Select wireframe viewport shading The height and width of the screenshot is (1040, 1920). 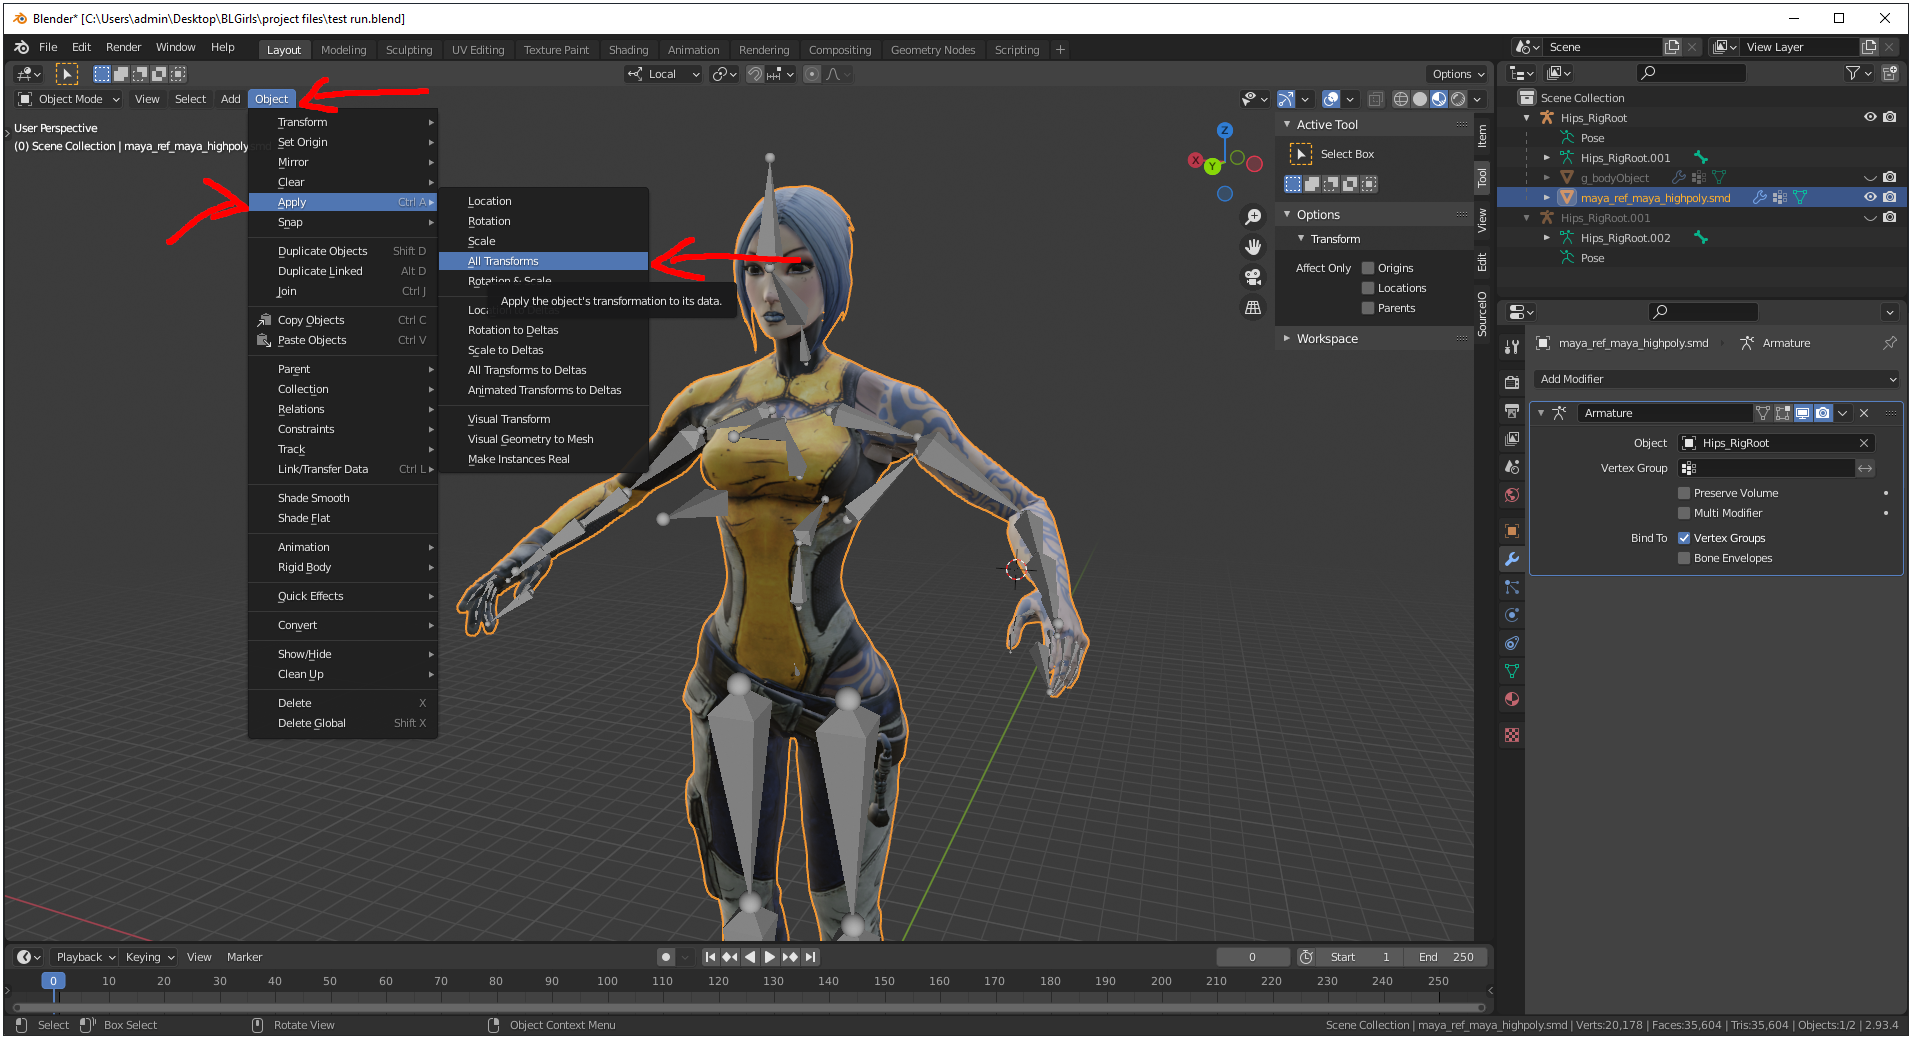tap(1401, 99)
